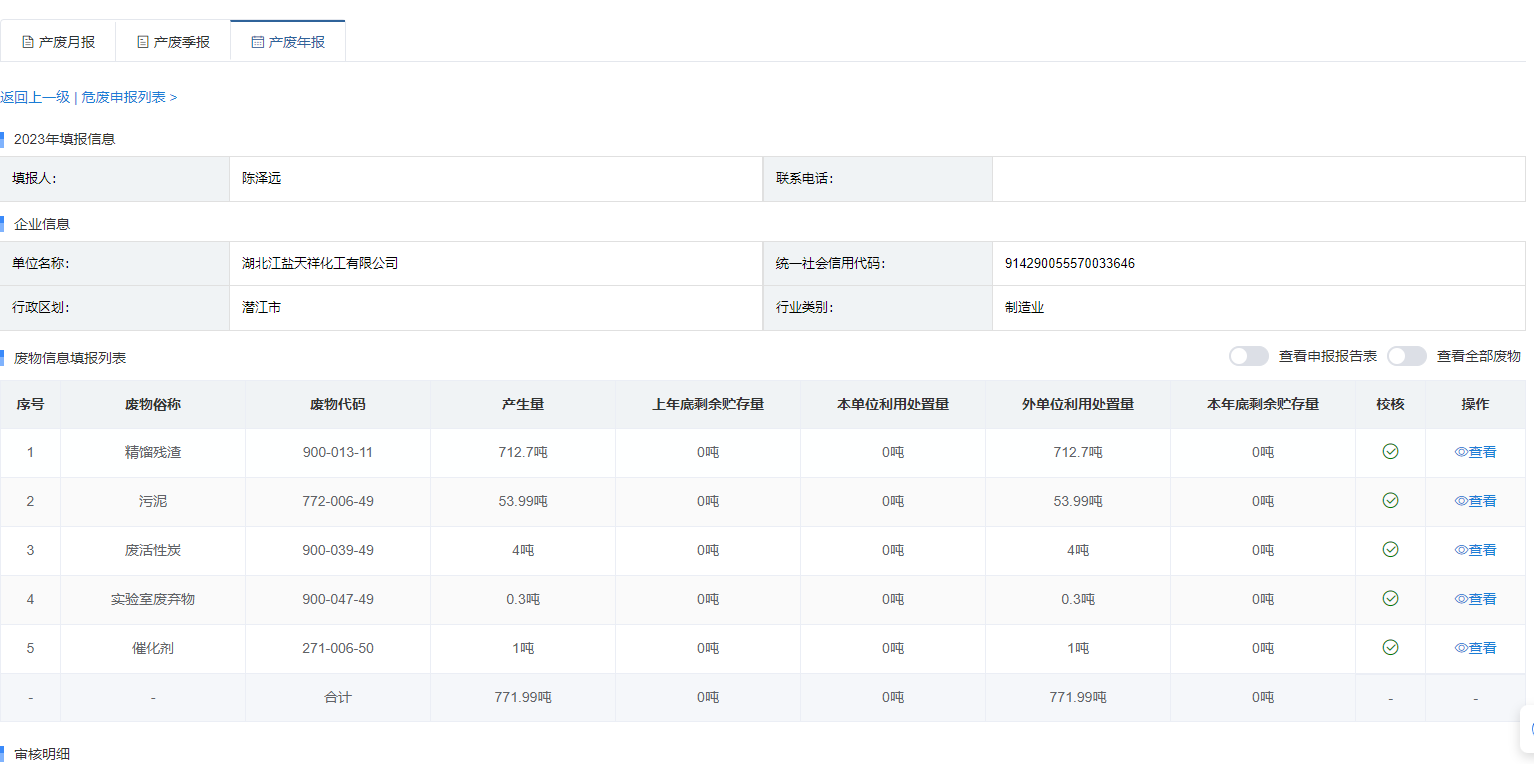Open the 产废月报 tab

[58, 42]
